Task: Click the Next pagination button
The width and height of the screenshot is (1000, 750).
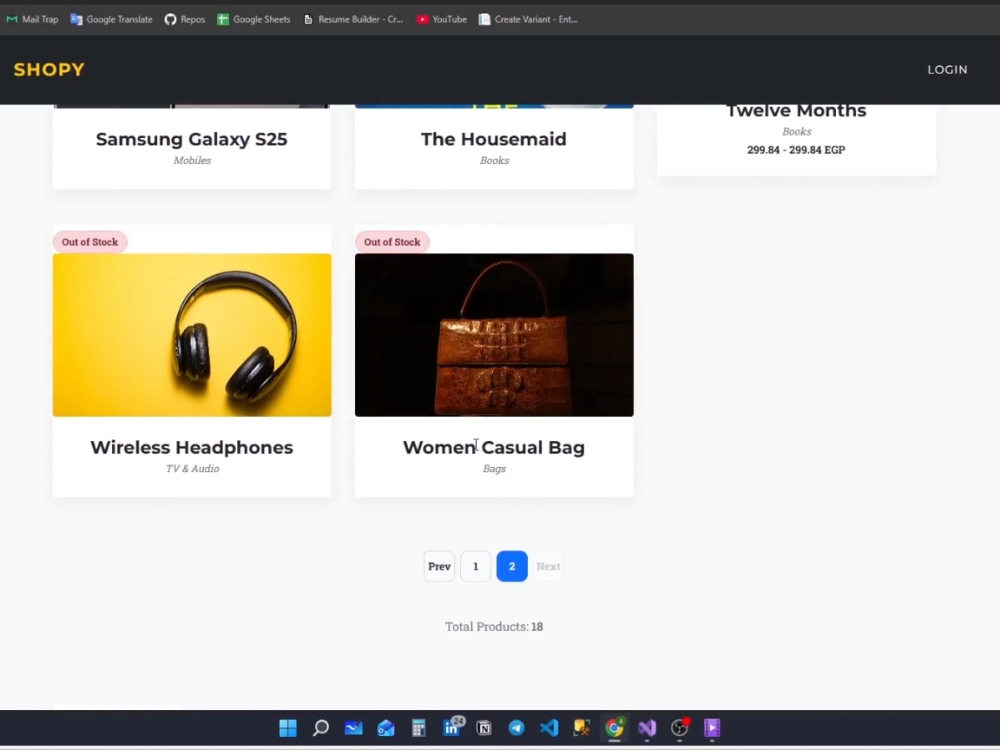Action: click(548, 566)
